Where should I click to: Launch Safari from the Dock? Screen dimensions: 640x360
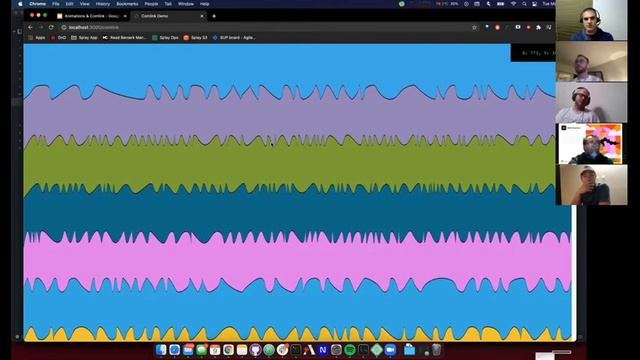[174, 350]
